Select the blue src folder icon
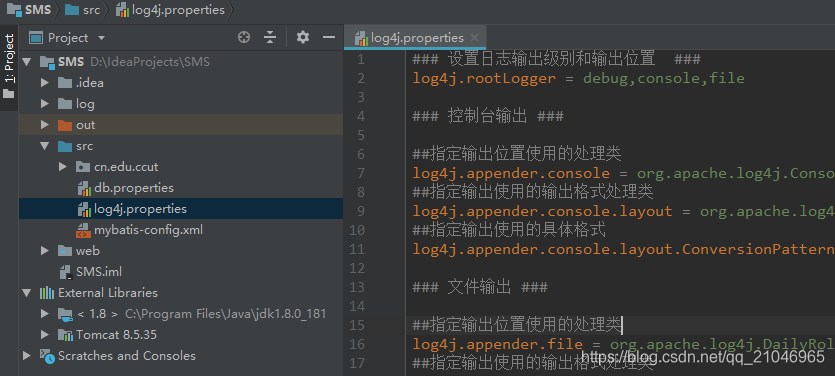Viewport: 835px width, 376px height. (x=65, y=146)
